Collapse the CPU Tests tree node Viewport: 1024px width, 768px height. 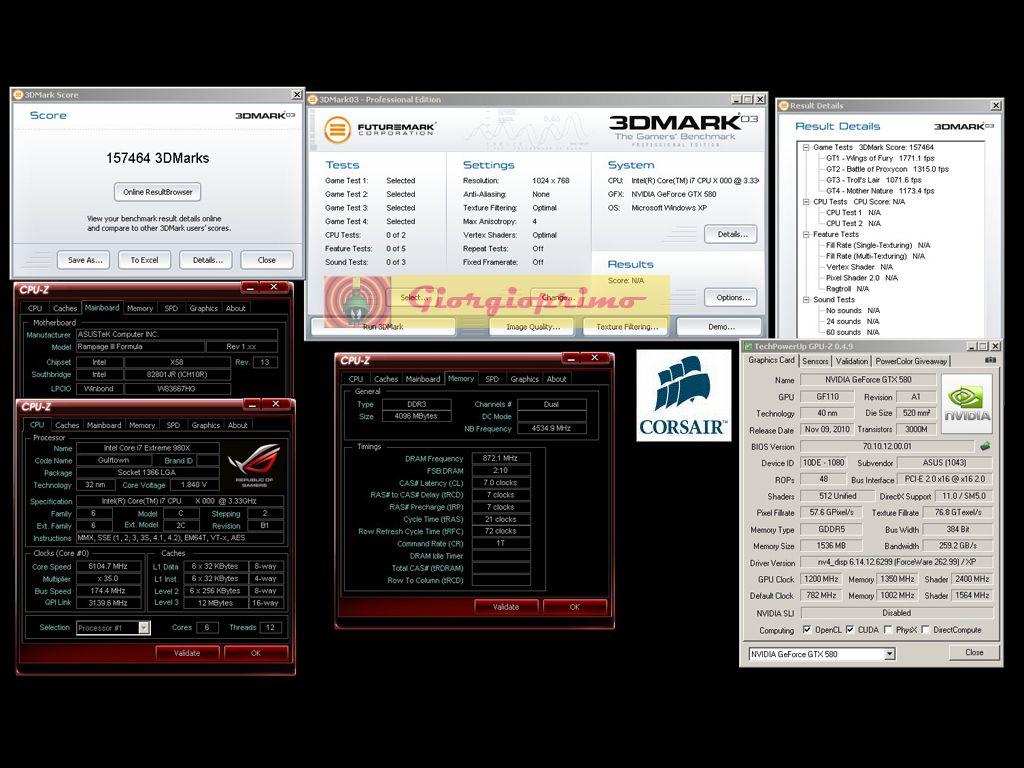[x=806, y=202]
